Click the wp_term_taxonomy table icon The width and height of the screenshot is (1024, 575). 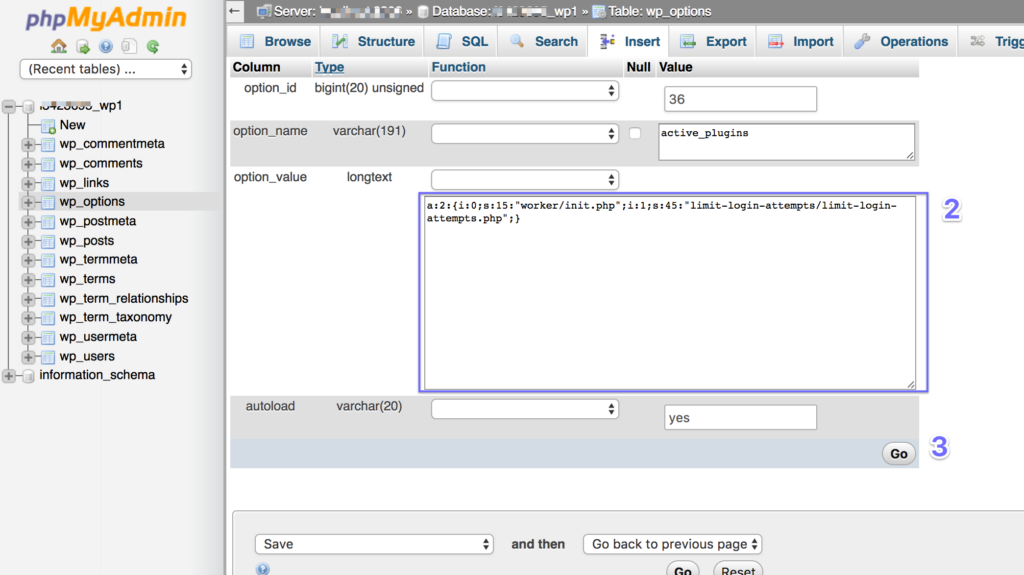click(x=48, y=318)
